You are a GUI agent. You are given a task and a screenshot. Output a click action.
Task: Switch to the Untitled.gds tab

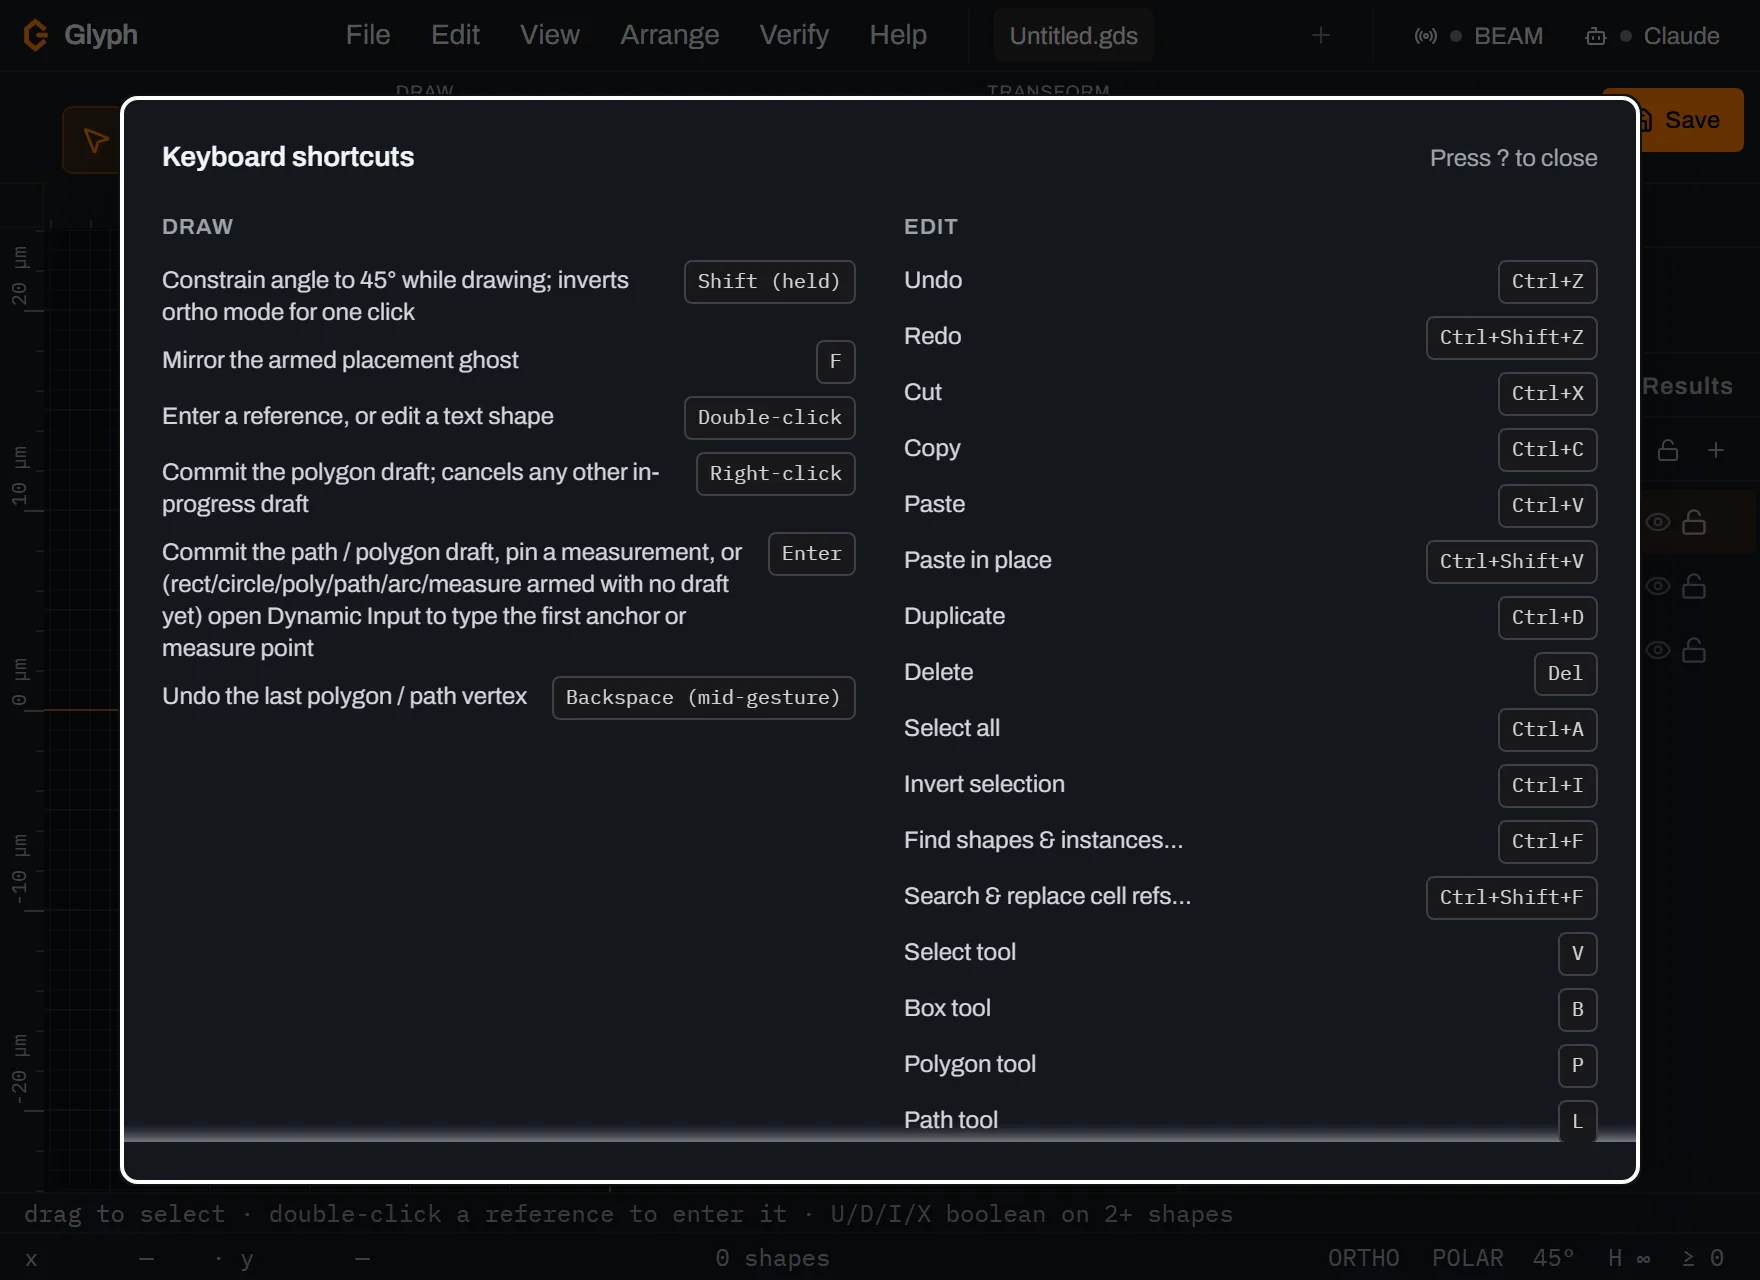pos(1073,36)
